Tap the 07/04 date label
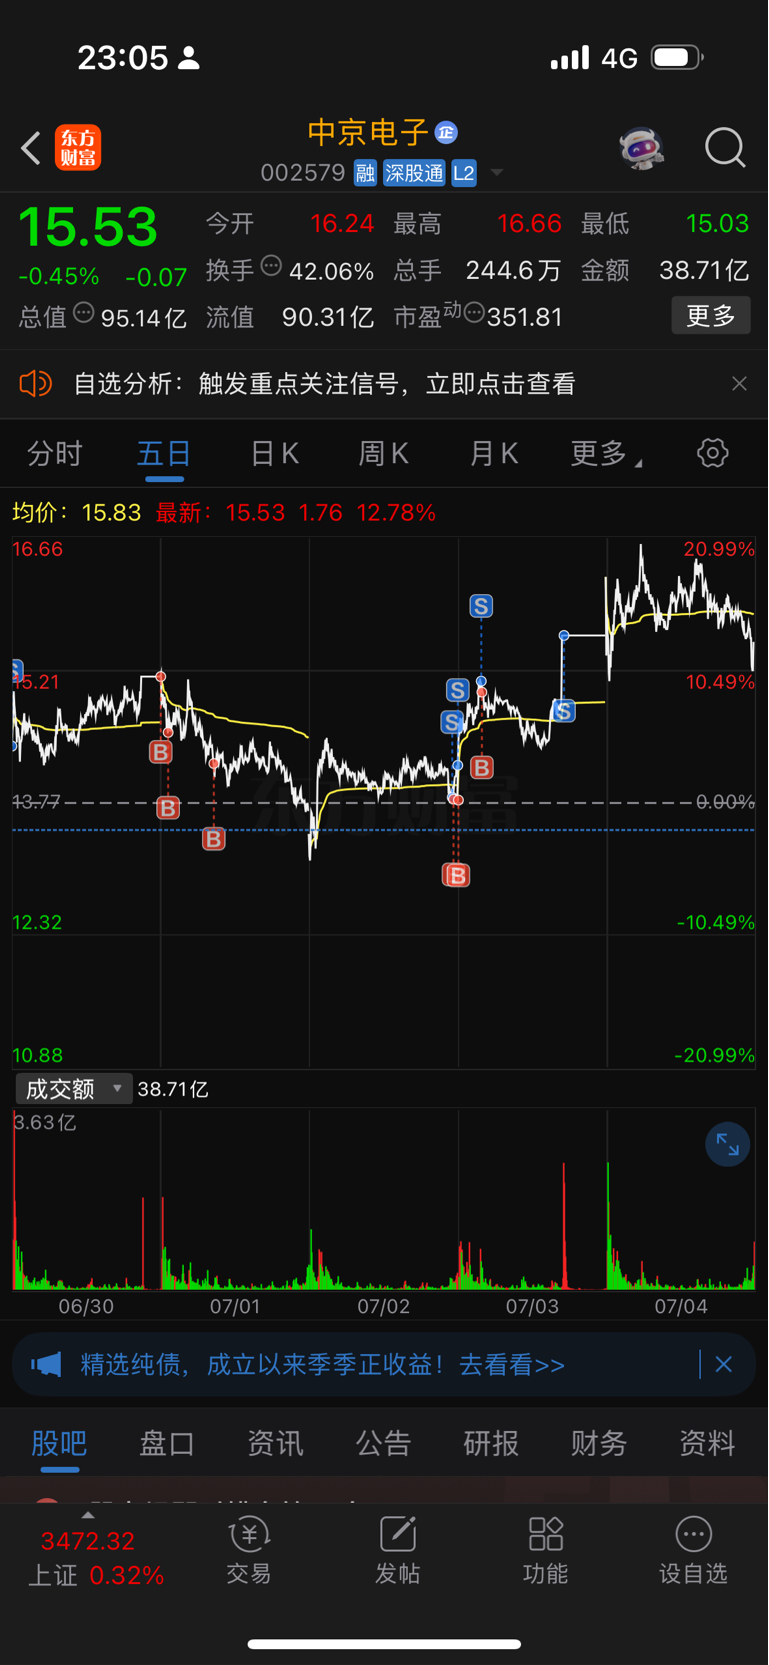 click(681, 1306)
